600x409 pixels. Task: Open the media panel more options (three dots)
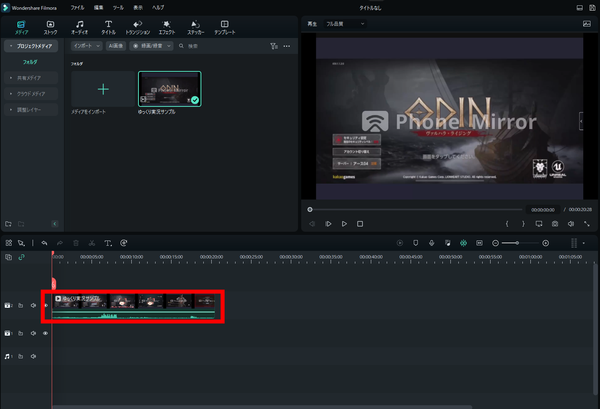pos(287,46)
